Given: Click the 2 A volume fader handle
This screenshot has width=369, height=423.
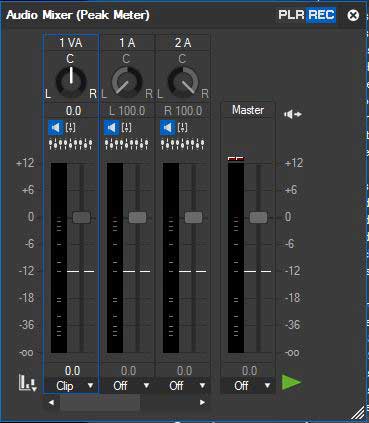Looking at the screenshot, I should [194, 217].
